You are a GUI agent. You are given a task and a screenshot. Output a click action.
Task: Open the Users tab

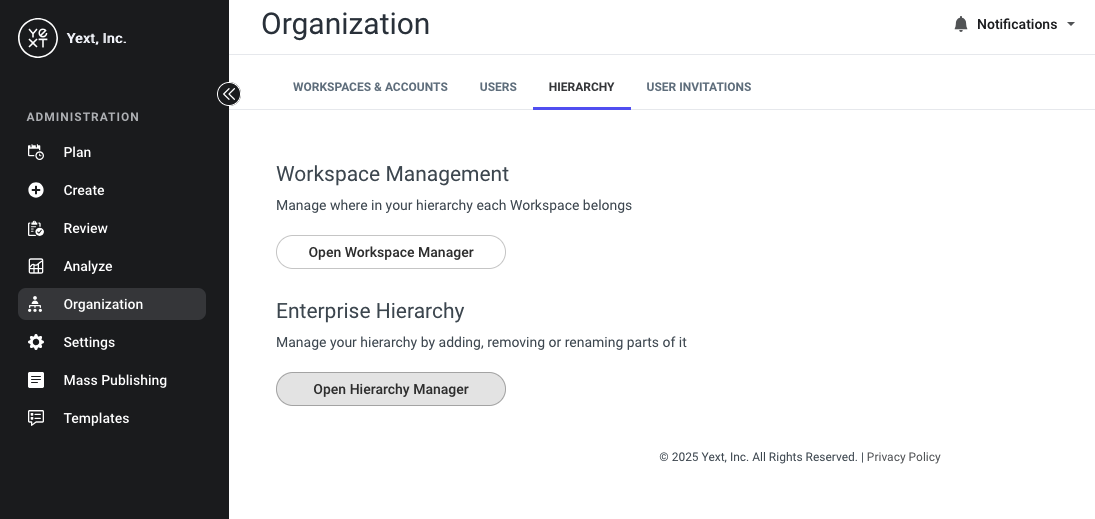[498, 87]
